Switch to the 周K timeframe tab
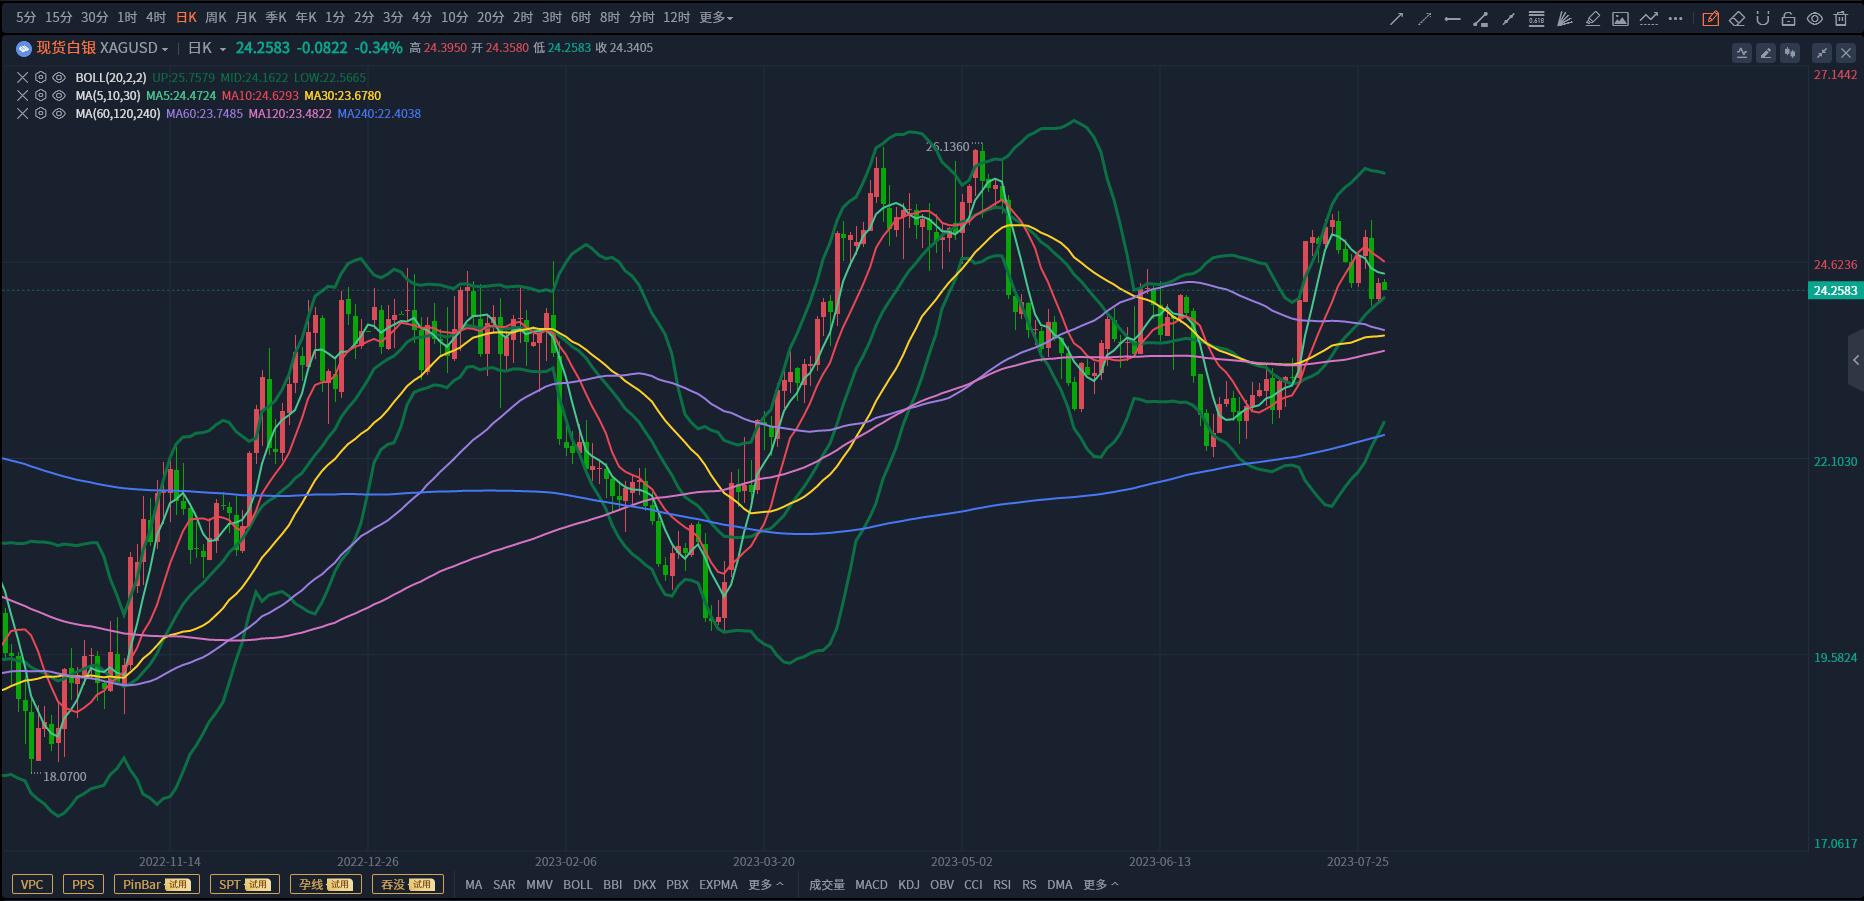The height and width of the screenshot is (901, 1864). click(x=215, y=18)
